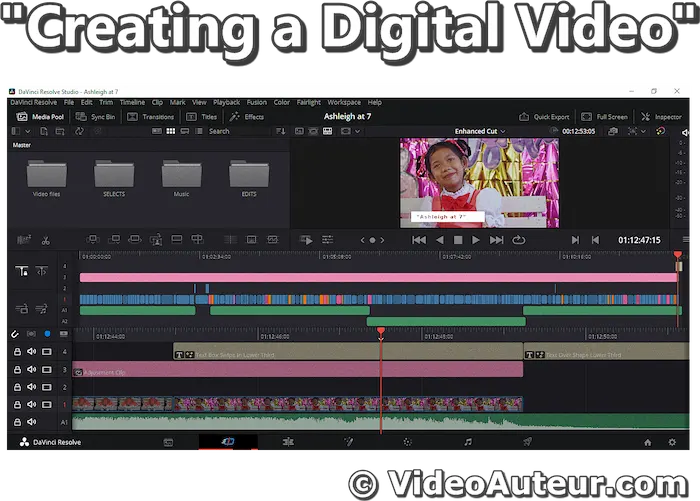Viewport: 700px width, 501px height.
Task: Click the media pool sort icon
Action: click(280, 131)
